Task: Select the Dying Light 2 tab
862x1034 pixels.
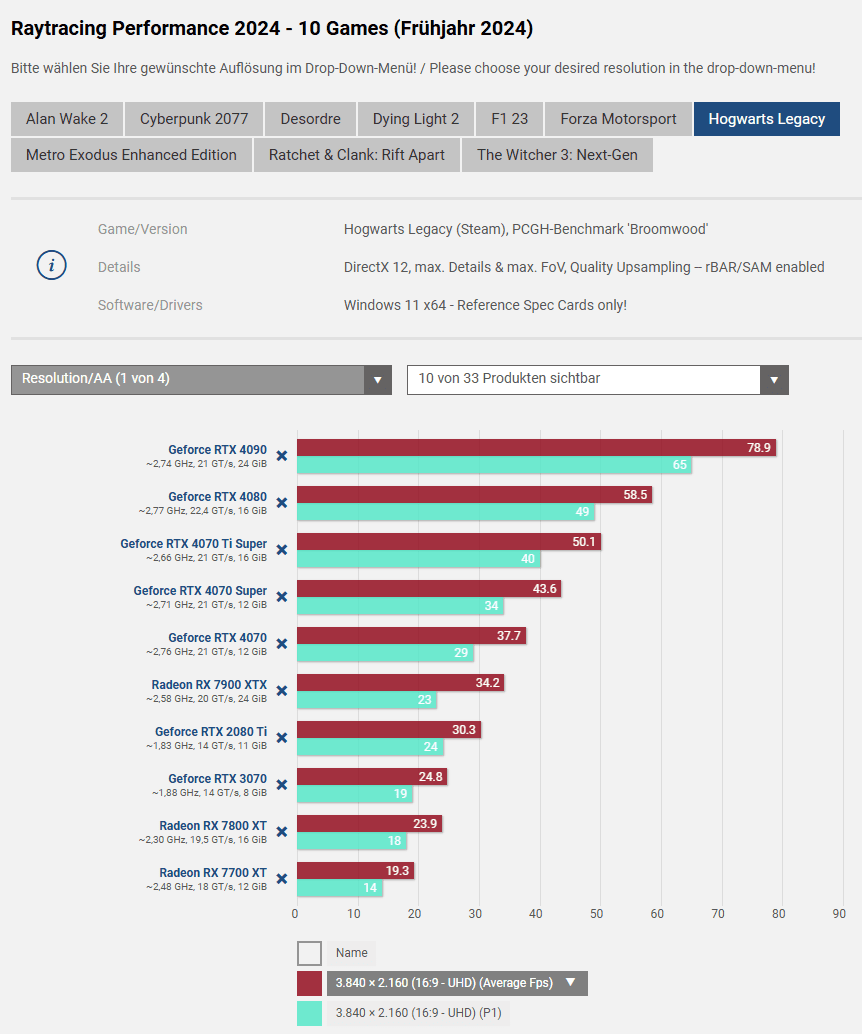Action: click(x=416, y=119)
